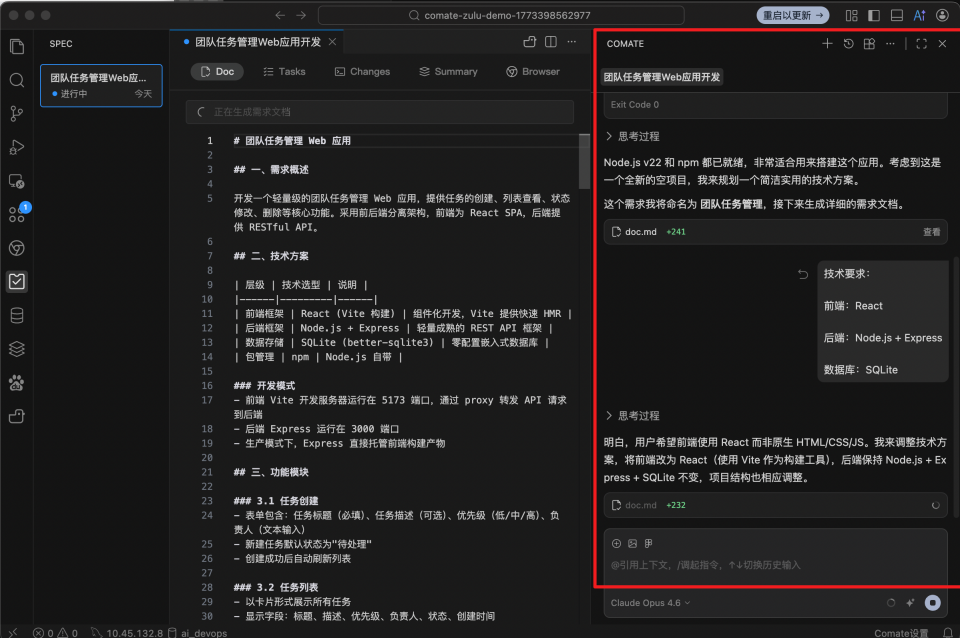Open the Search view in activity bar
The width and height of the screenshot is (960, 638).
tap(17, 80)
